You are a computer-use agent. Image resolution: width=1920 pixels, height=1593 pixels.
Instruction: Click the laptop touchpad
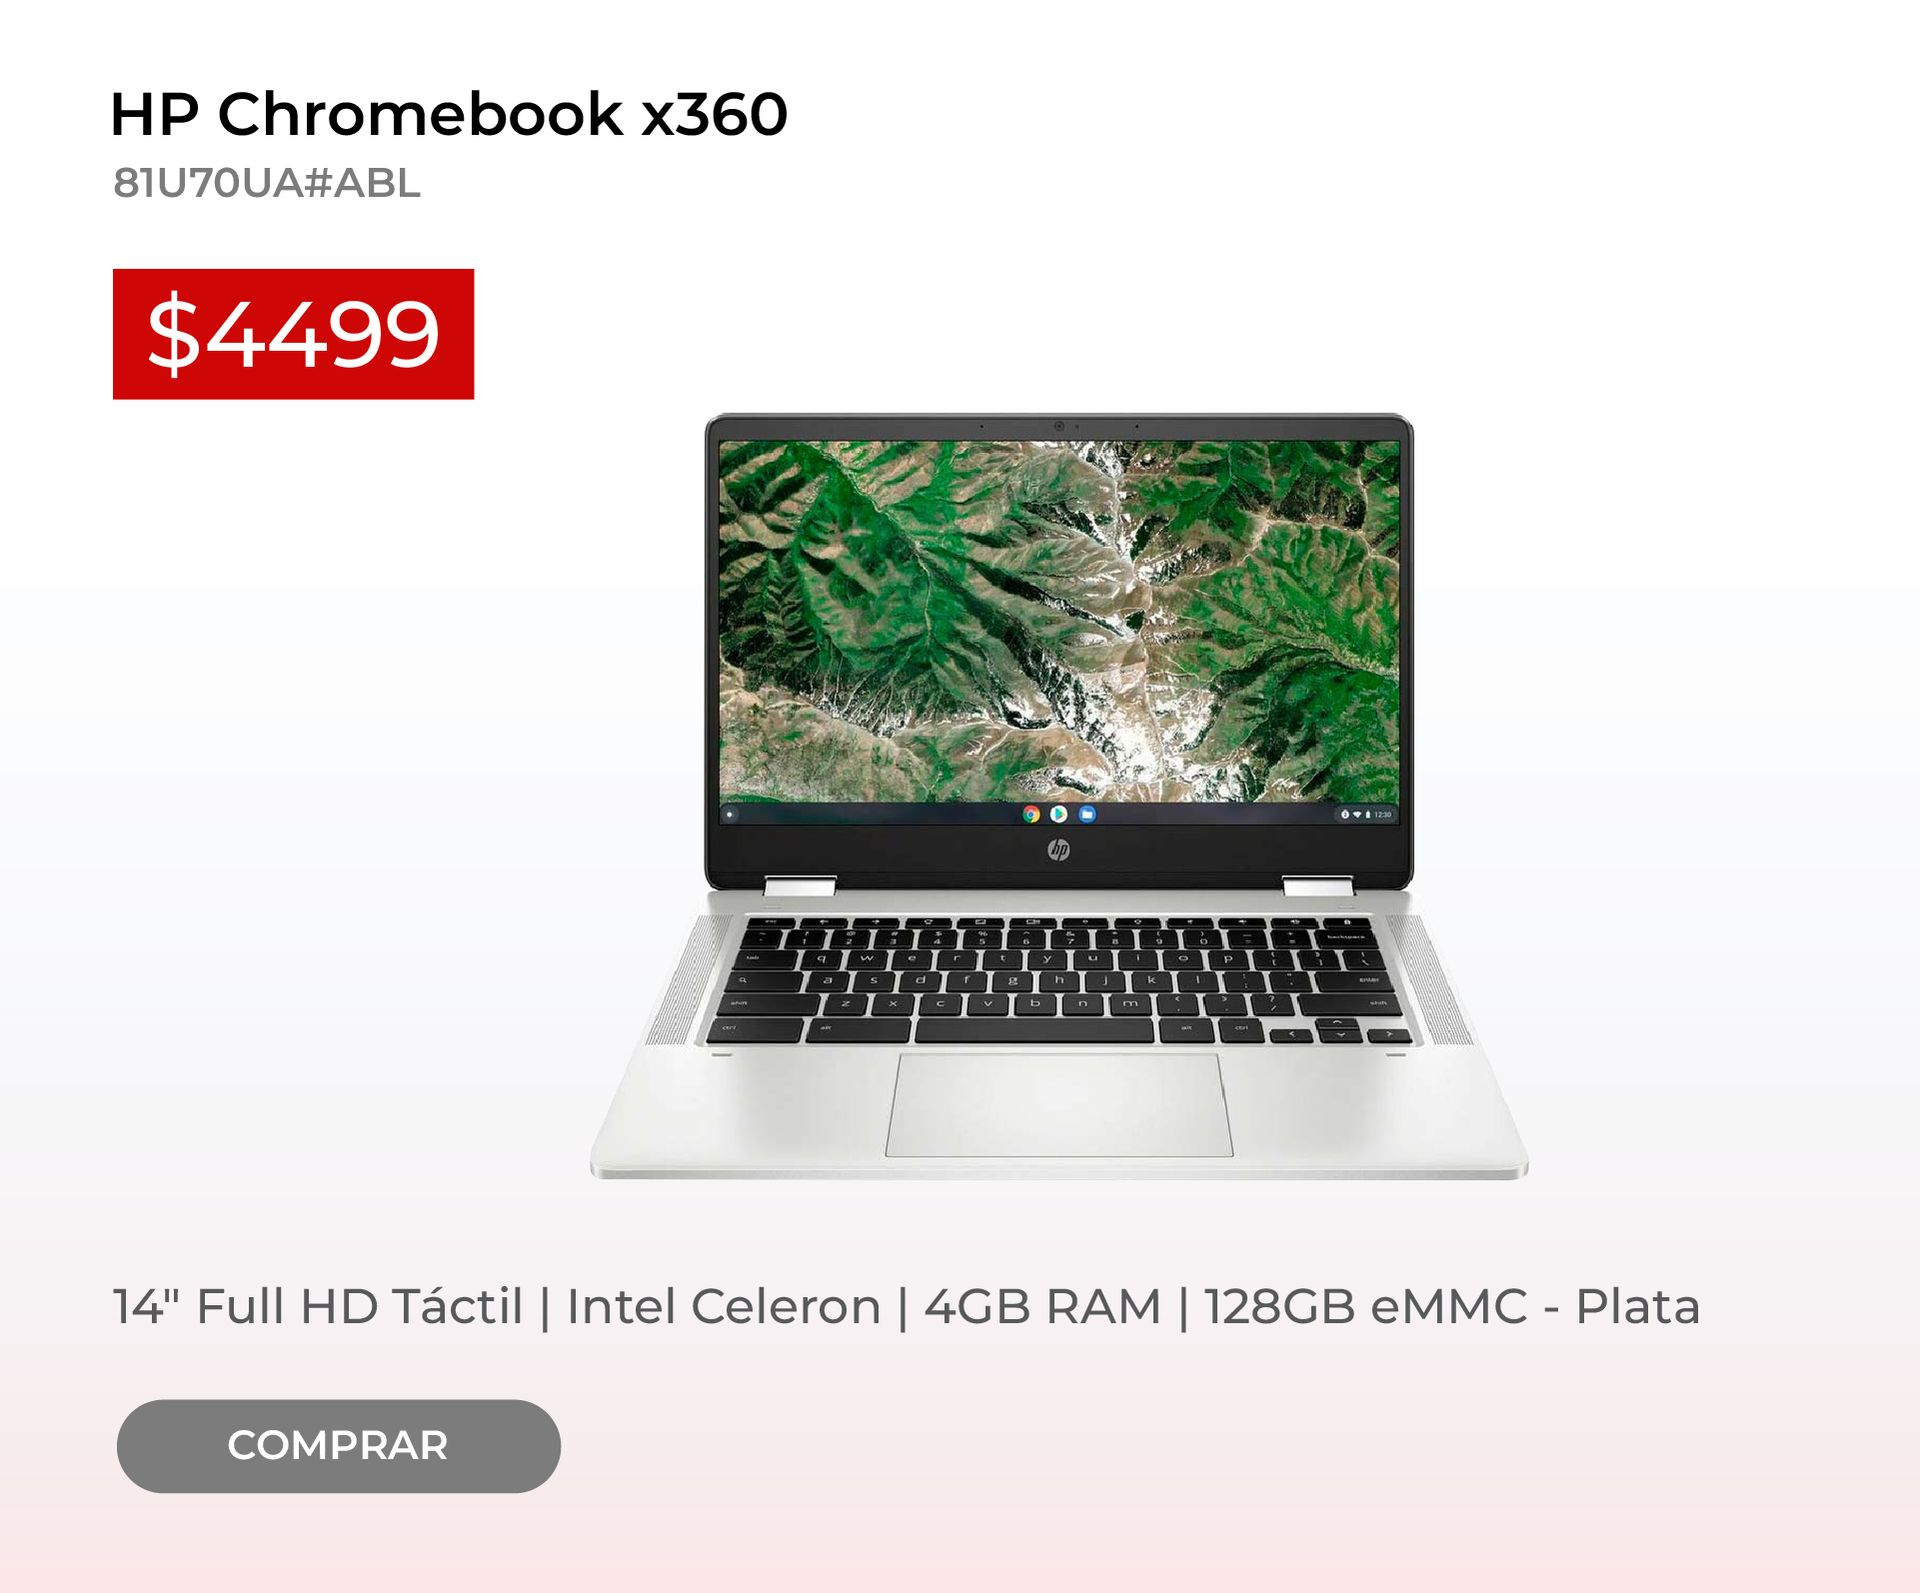pos(1059,1105)
